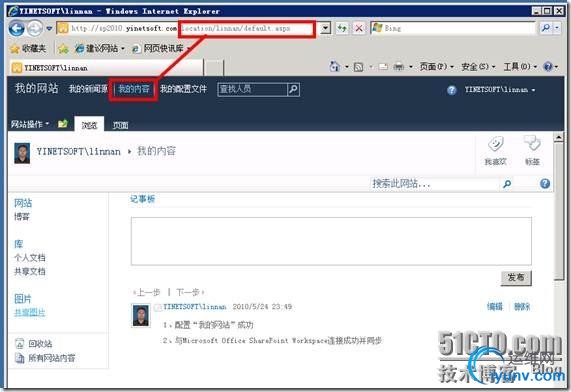Click the Read mail icon
571x392 pixels.
pyautogui.click(x=383, y=67)
